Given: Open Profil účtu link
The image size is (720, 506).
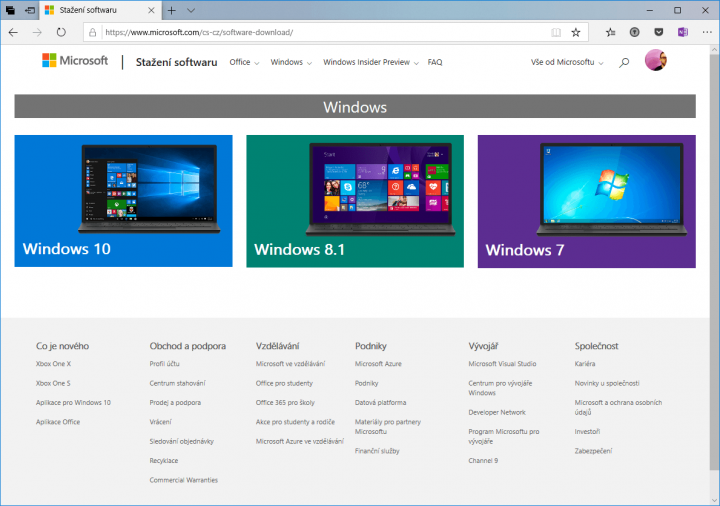Looking at the screenshot, I should 164,364.
